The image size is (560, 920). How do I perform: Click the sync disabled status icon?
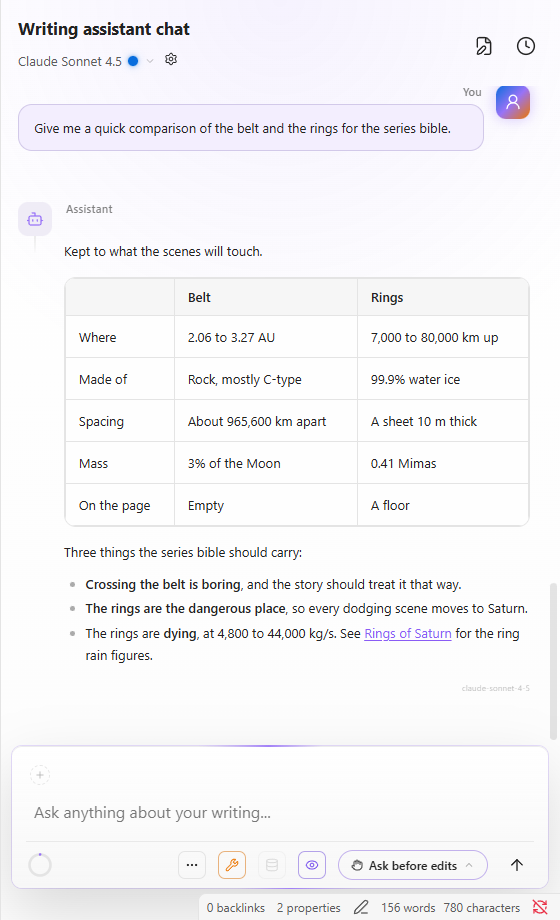pyautogui.click(x=540, y=907)
